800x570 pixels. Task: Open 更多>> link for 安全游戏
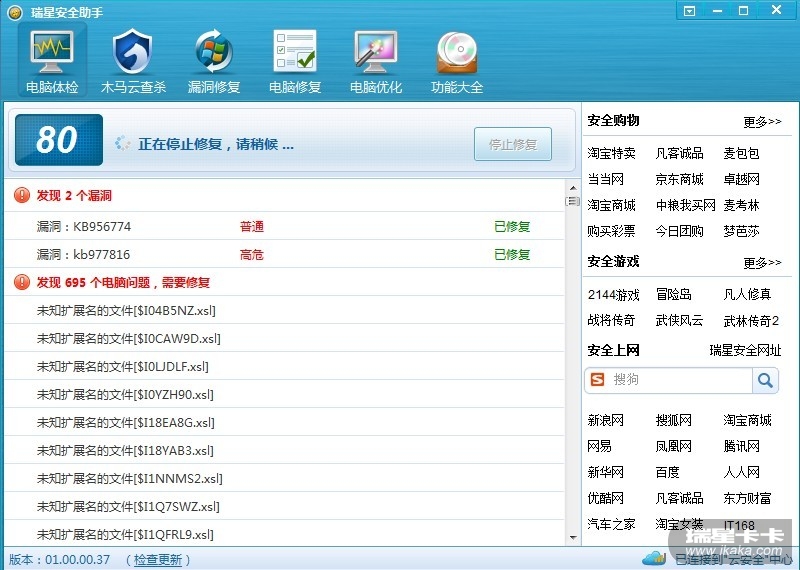762,262
